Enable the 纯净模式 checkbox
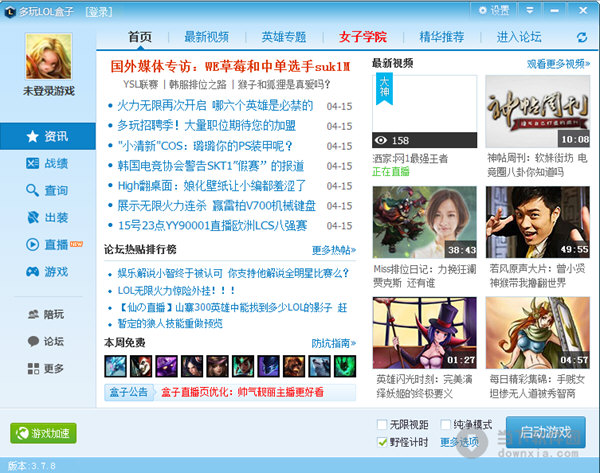 tap(445, 424)
